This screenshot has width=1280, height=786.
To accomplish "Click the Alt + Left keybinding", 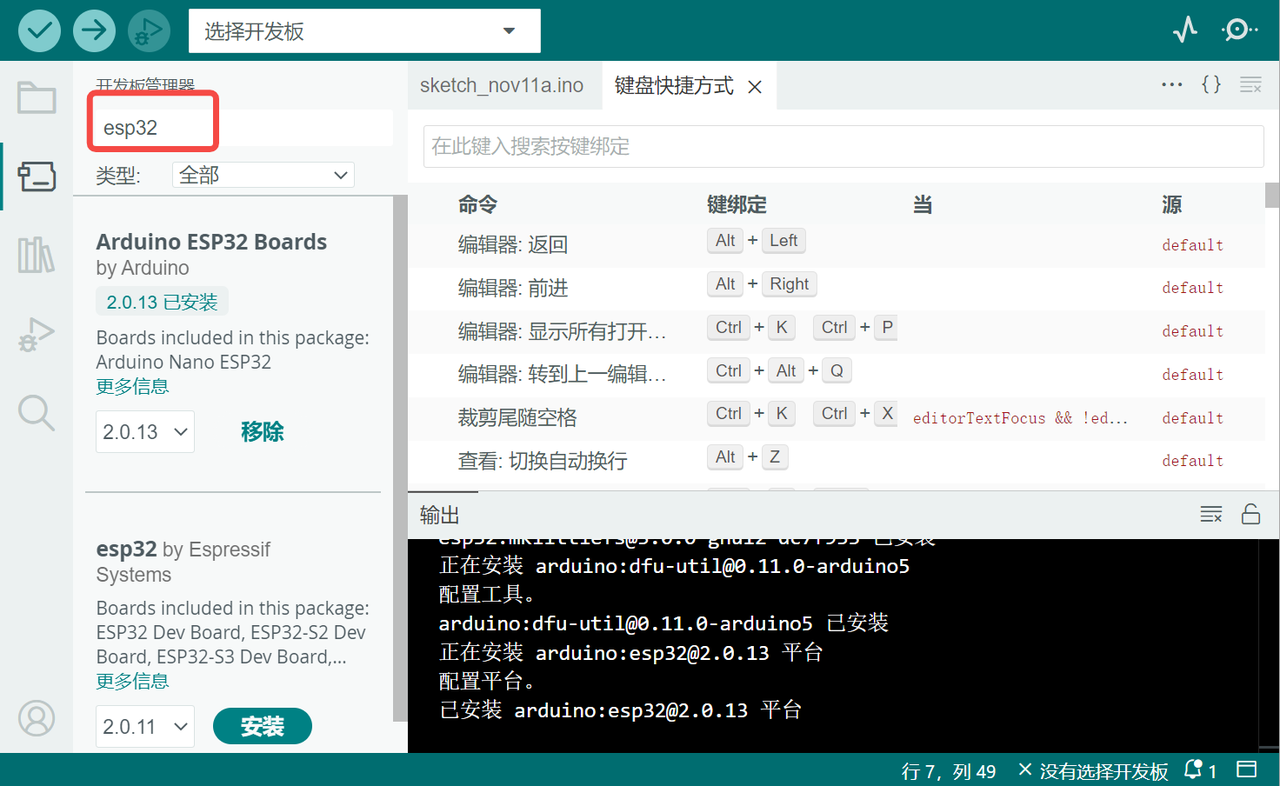I will click(x=756, y=241).
